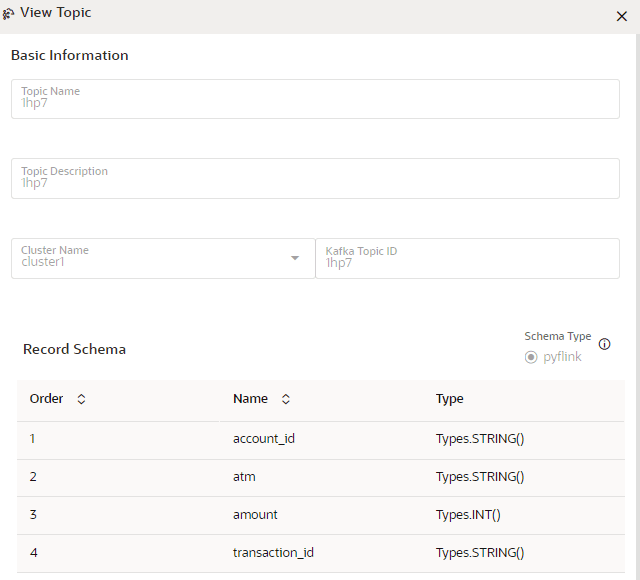This screenshot has height=580, width=640.
Task: Click the Types.STRING() cell for transaction_id
Action: point(480,552)
